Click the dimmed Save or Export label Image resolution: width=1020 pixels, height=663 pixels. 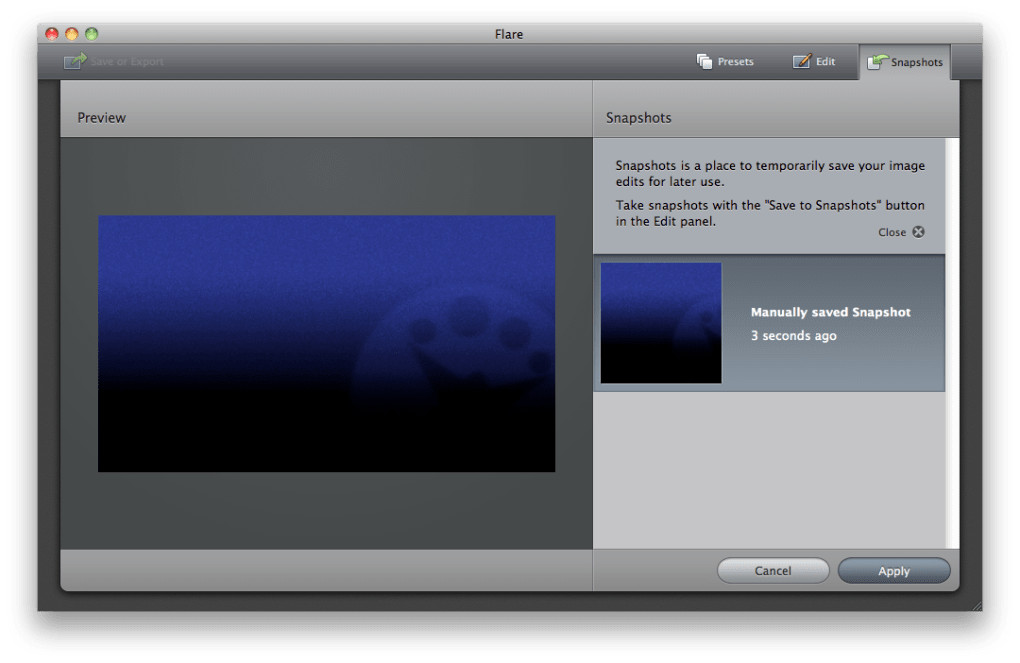(127, 62)
